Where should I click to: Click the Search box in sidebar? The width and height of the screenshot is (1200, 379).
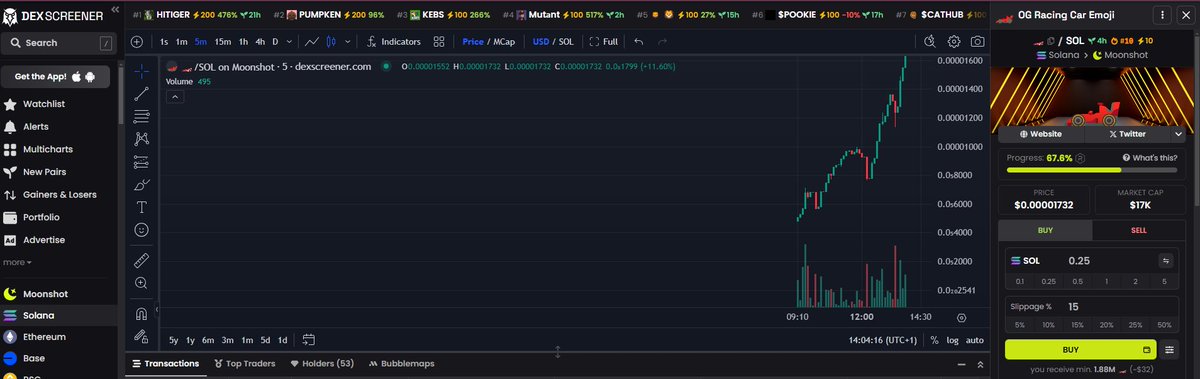tap(59, 43)
